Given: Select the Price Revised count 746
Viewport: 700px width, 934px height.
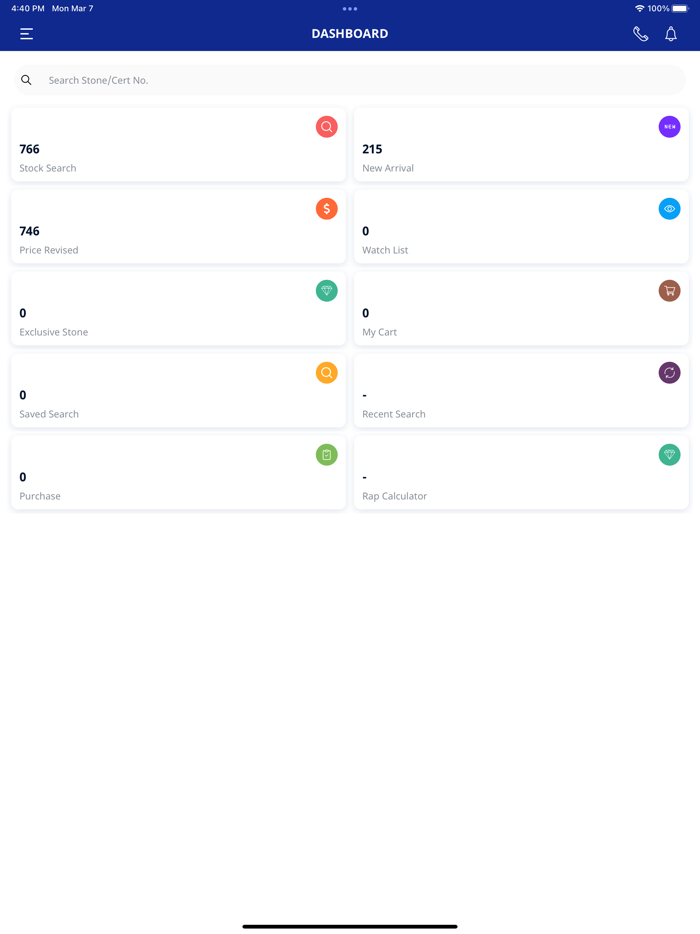Looking at the screenshot, I should 30,231.
